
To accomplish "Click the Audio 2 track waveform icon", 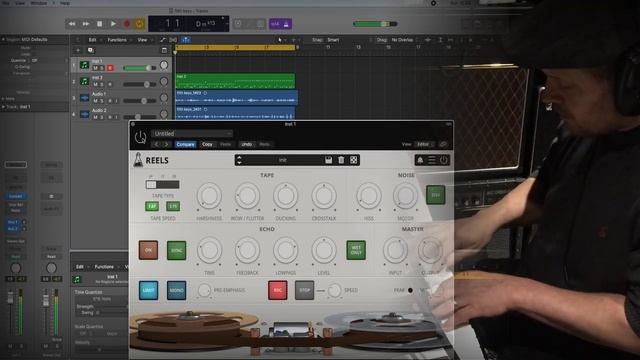I will click(x=84, y=114).
